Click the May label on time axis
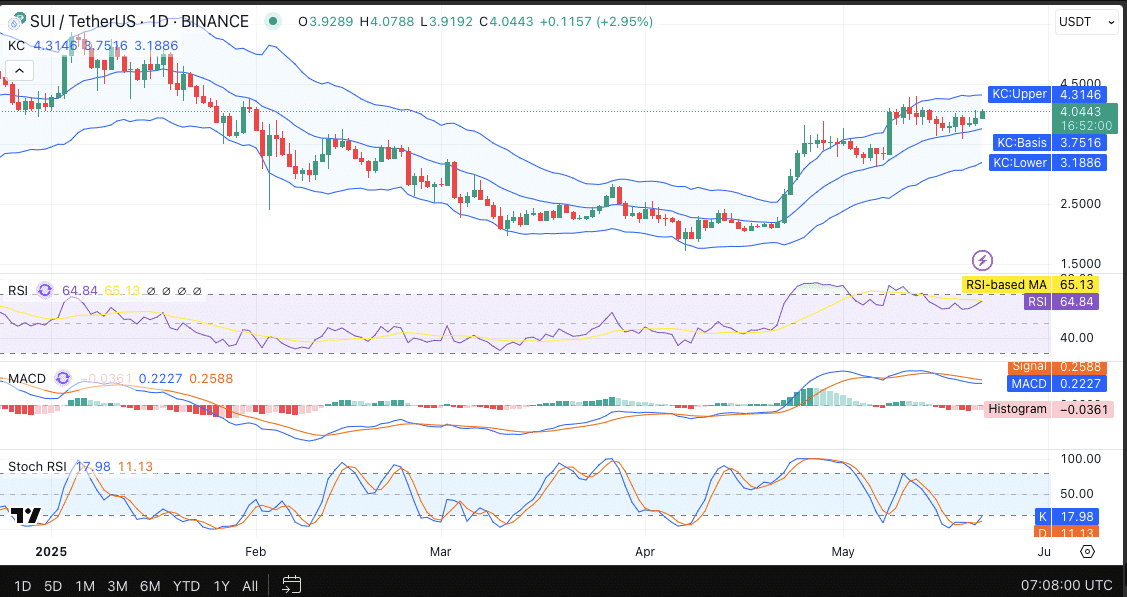Screen dimensions: 1127x597 coord(842,552)
